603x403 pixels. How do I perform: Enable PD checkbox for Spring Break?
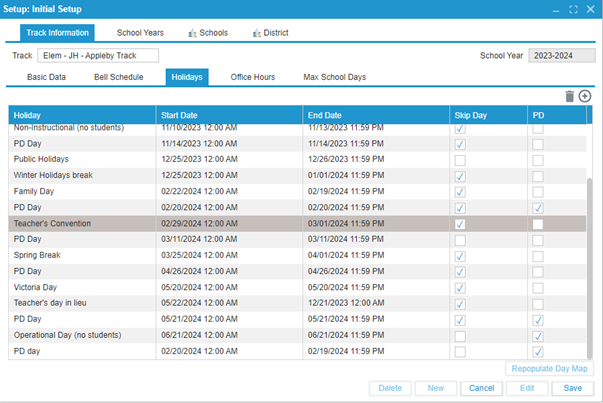(538, 256)
